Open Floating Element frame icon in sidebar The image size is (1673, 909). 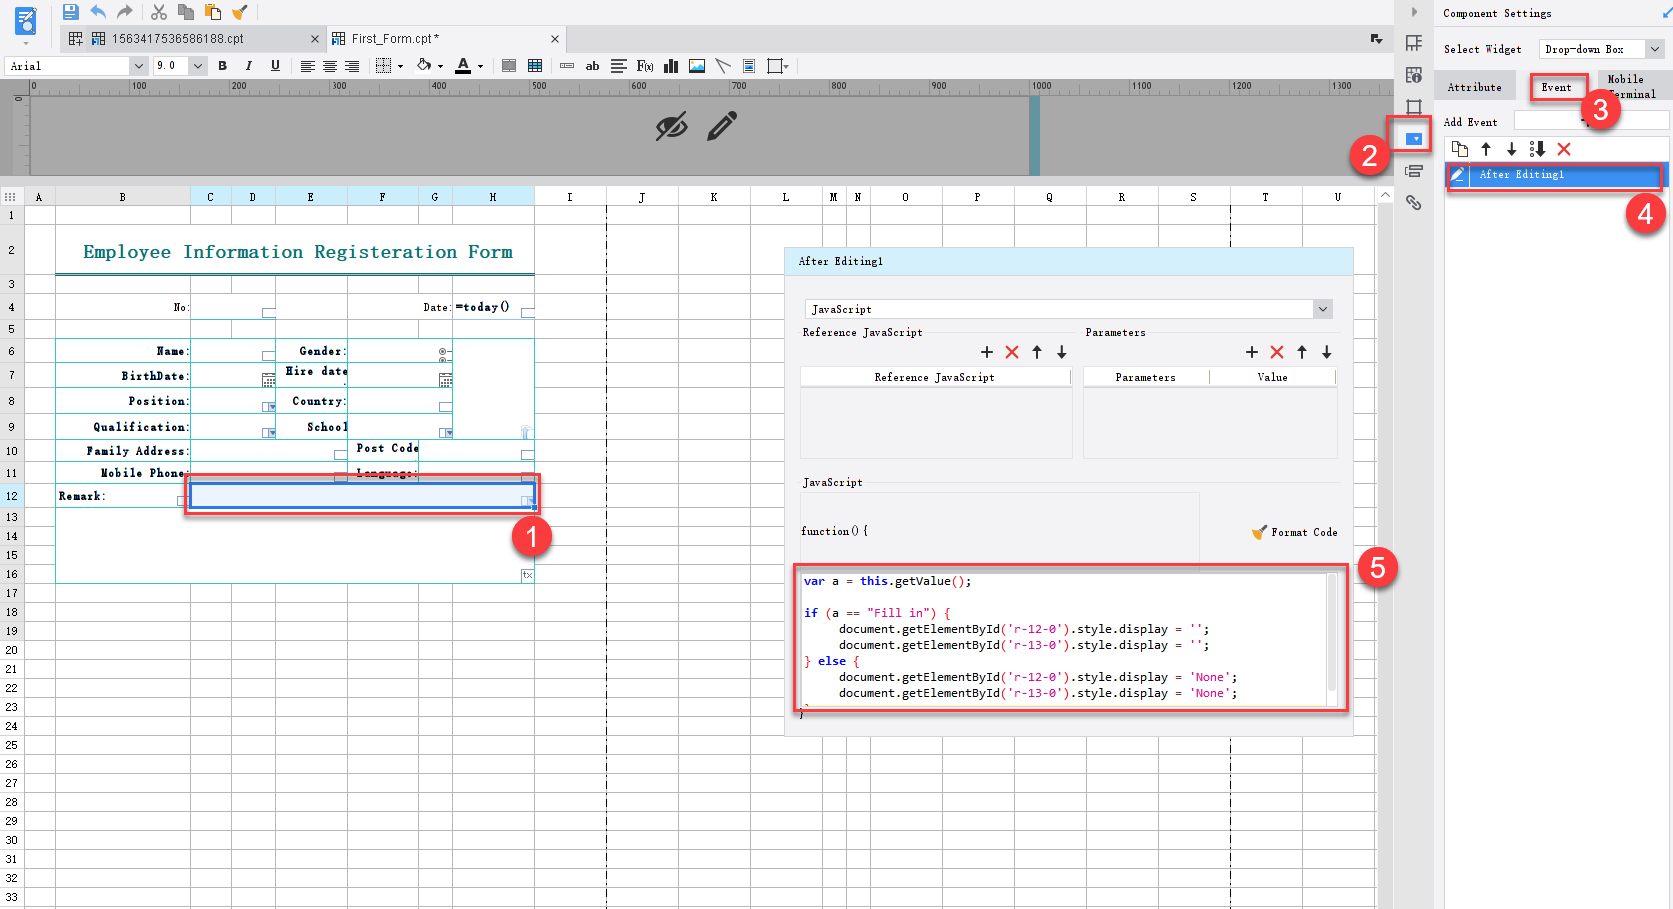[x=1414, y=107]
